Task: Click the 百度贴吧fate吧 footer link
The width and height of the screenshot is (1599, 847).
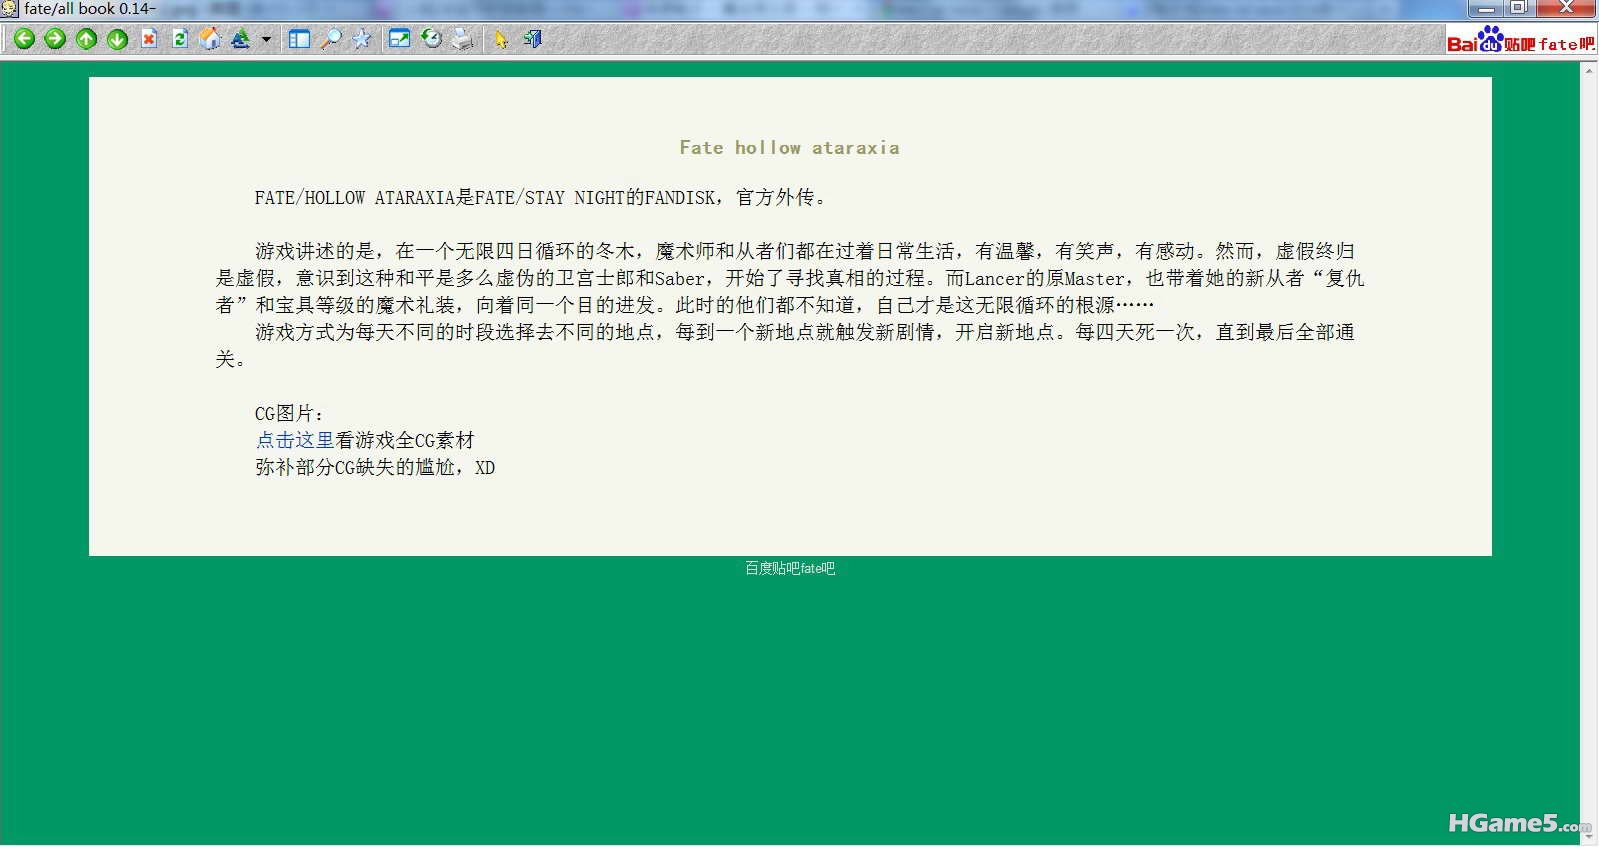Action: (790, 568)
